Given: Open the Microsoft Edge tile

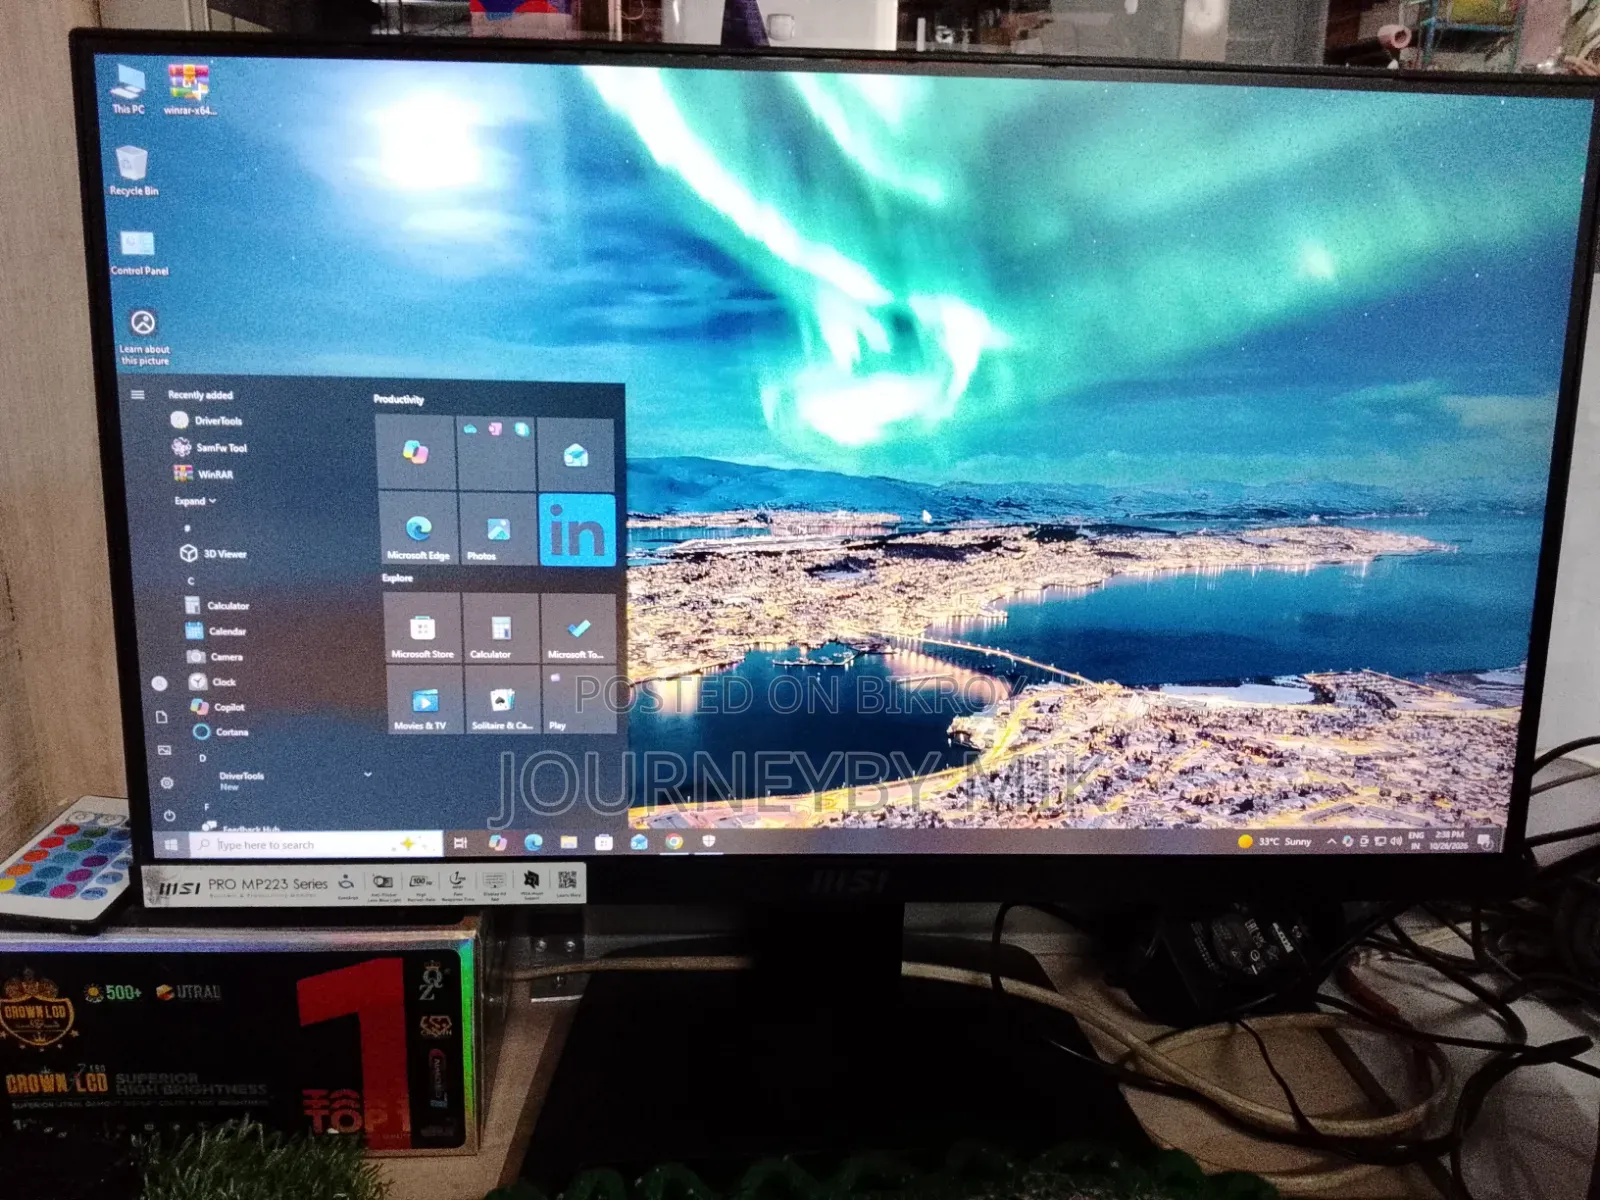Looking at the screenshot, I should click(418, 529).
